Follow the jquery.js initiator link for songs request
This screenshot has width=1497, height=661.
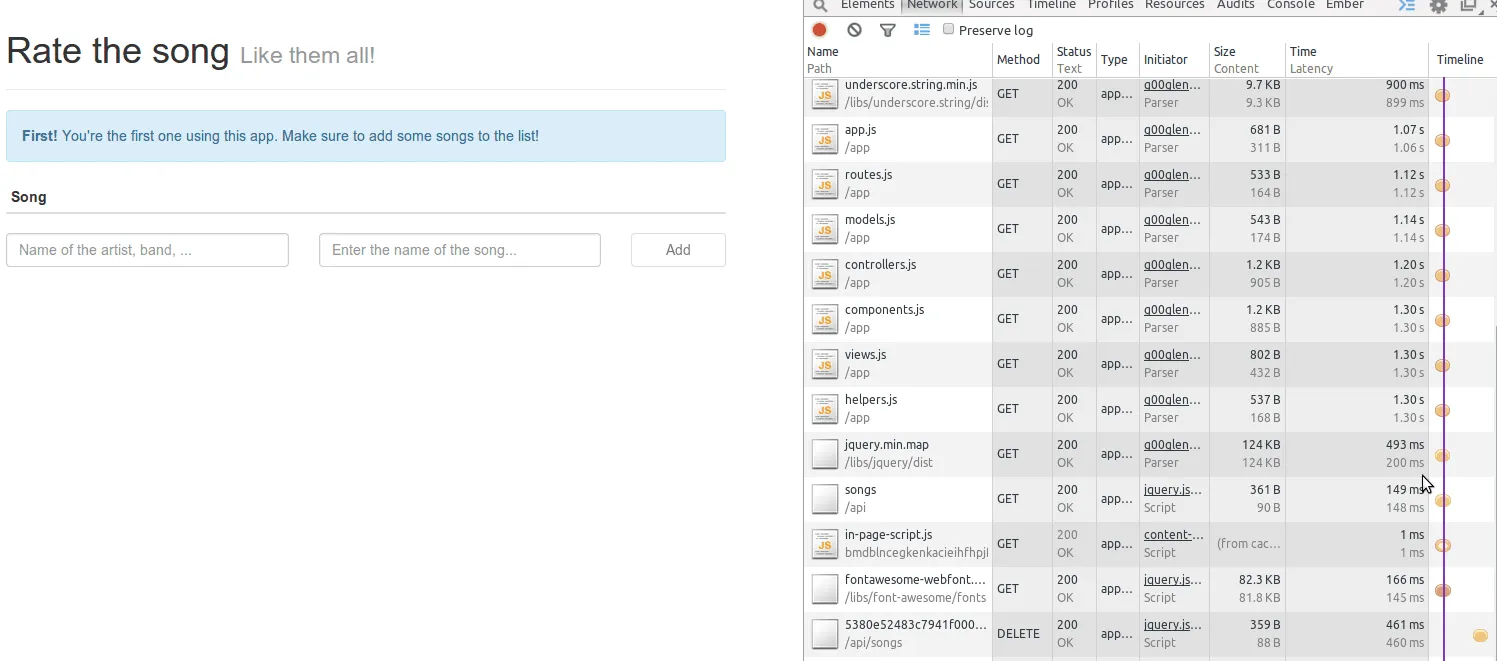tap(1172, 490)
